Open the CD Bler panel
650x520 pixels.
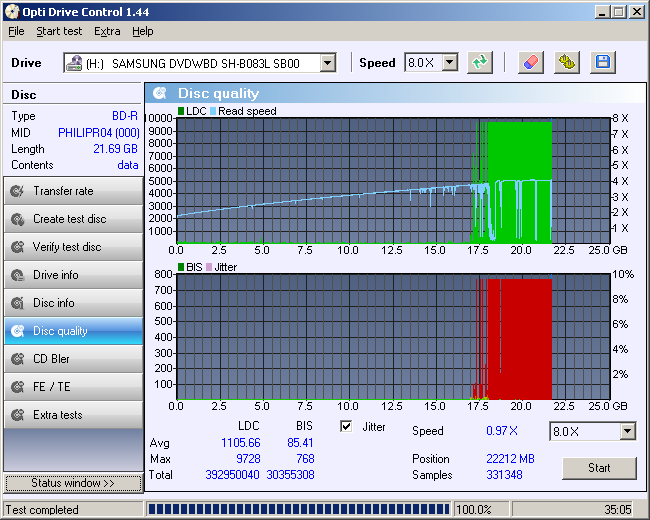[x=73, y=359]
